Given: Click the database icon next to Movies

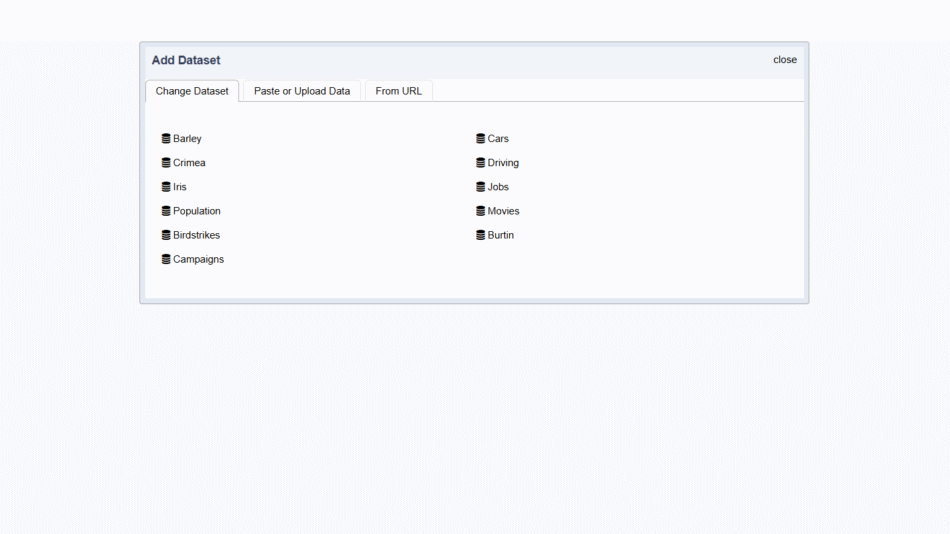Looking at the screenshot, I should [481, 211].
